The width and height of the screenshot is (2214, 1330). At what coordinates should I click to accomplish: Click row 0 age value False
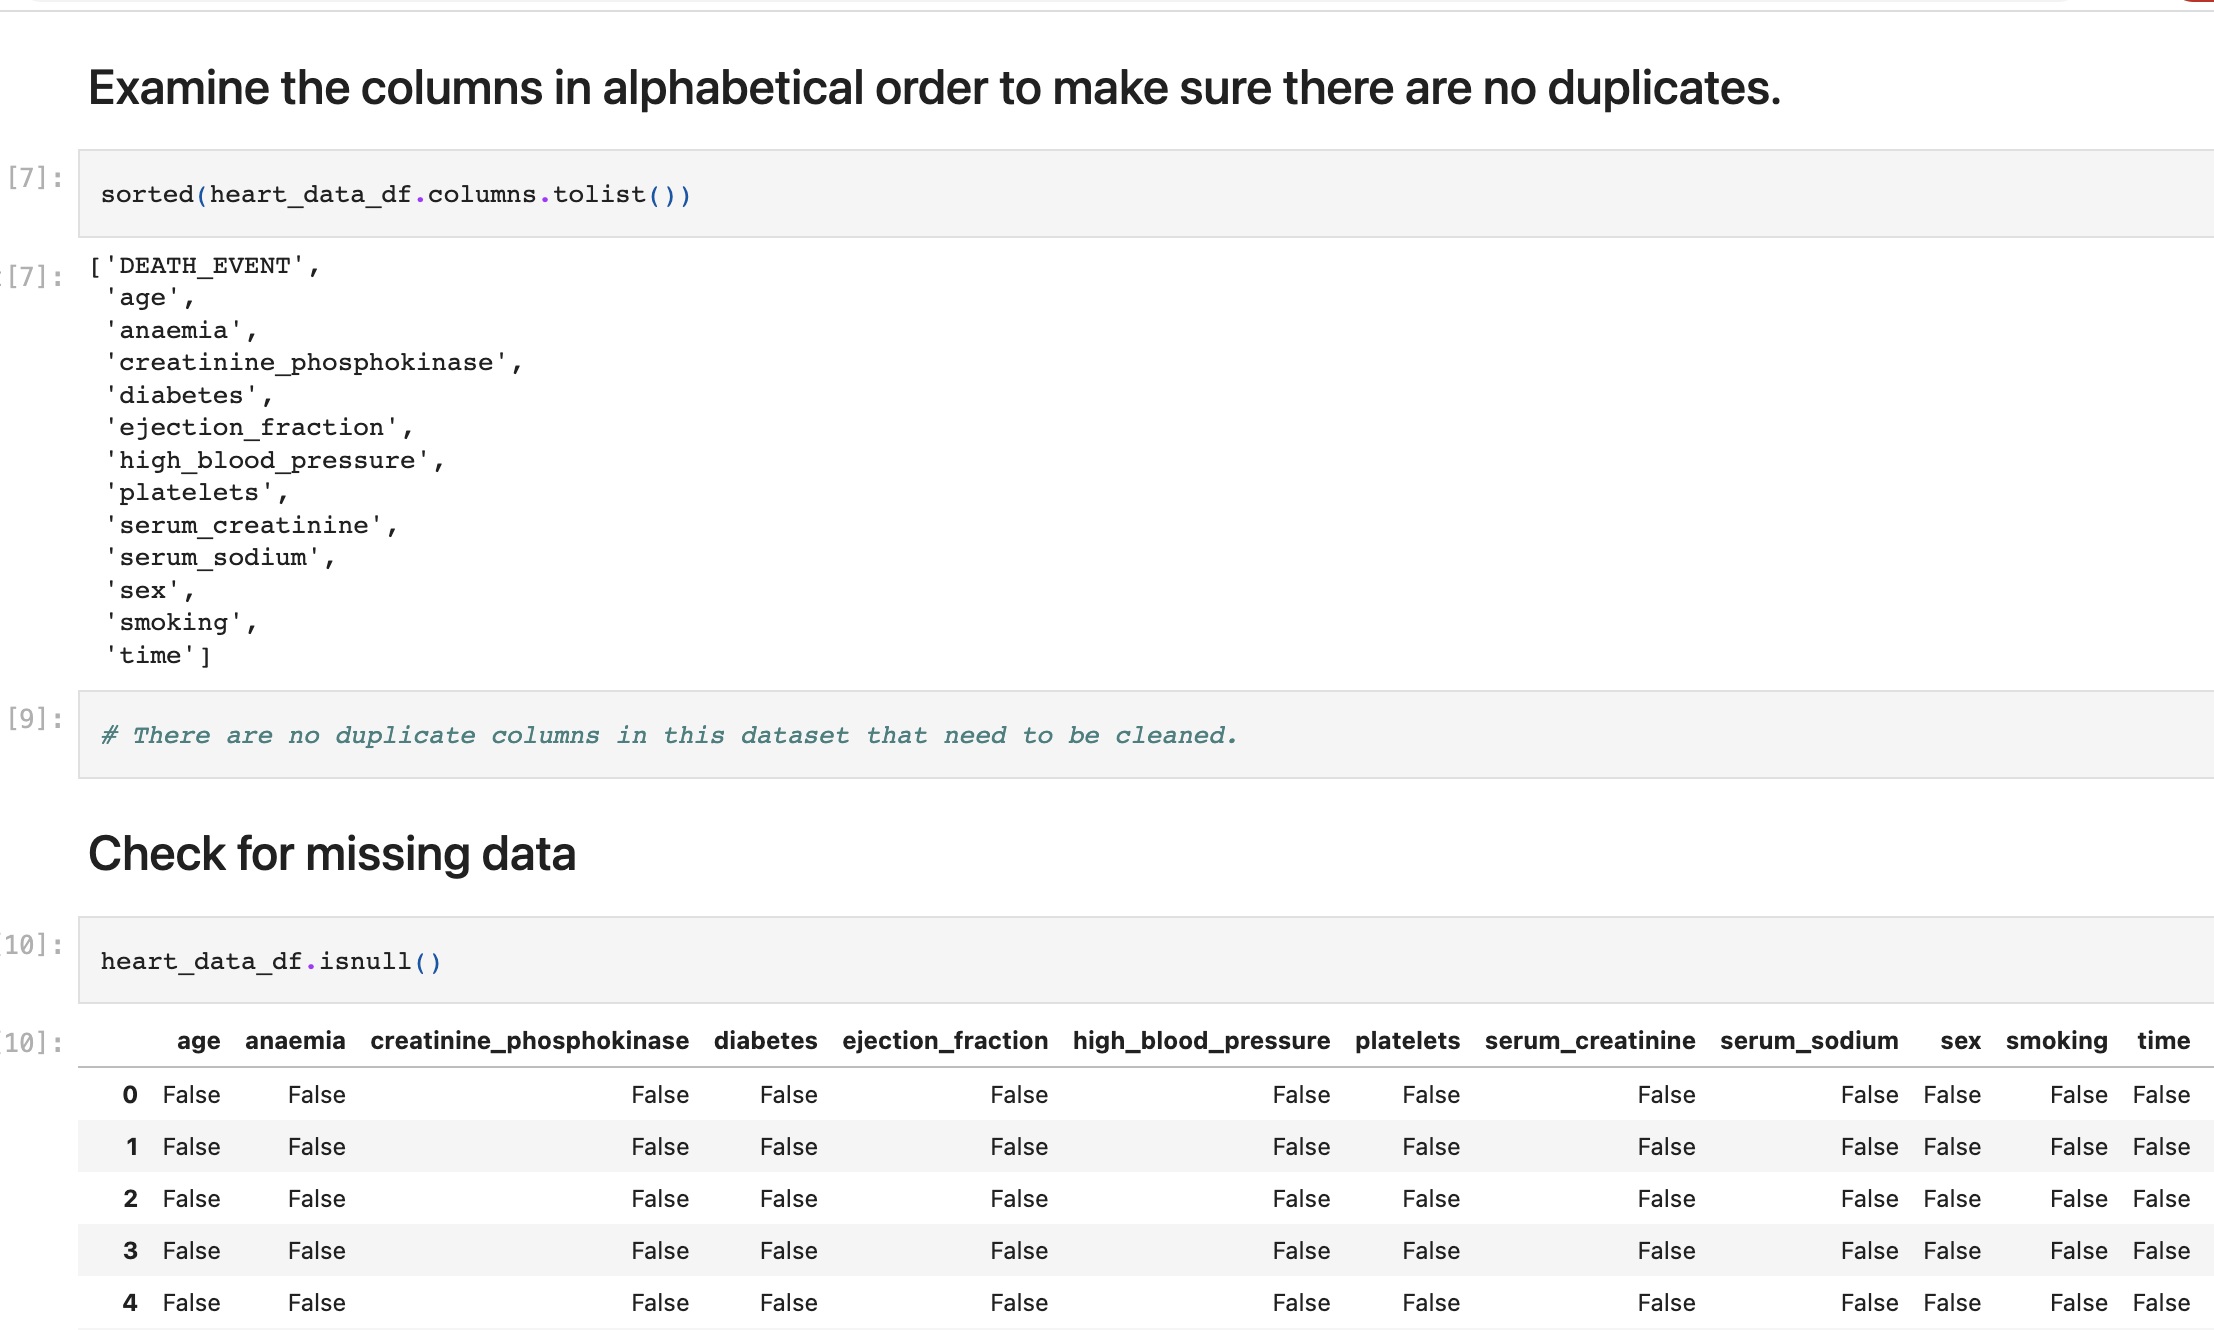pos(191,1095)
